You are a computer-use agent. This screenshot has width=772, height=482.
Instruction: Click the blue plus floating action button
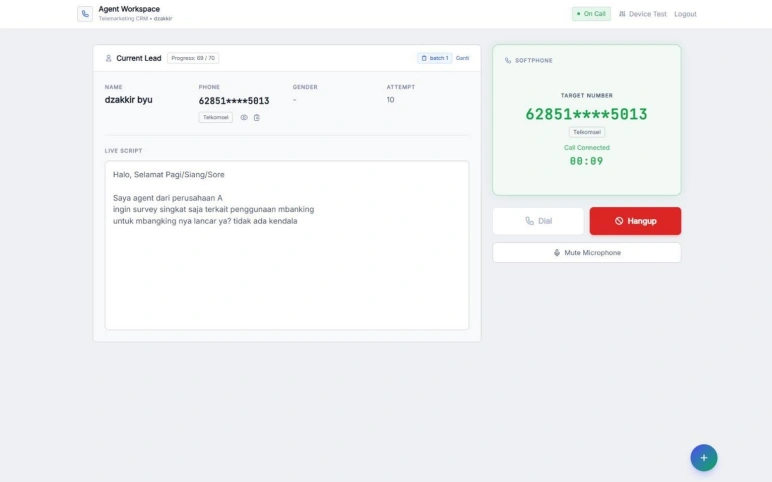(x=704, y=458)
